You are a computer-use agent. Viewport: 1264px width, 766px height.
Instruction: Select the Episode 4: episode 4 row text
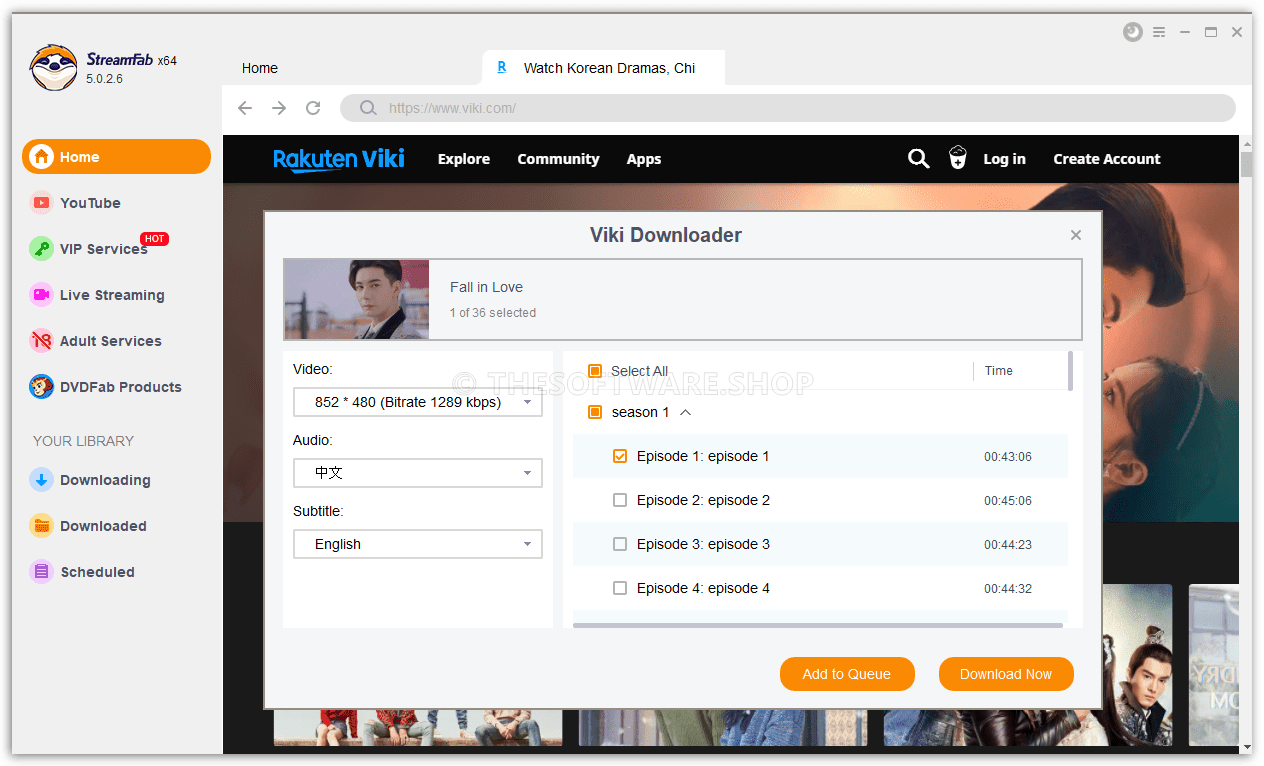703,588
